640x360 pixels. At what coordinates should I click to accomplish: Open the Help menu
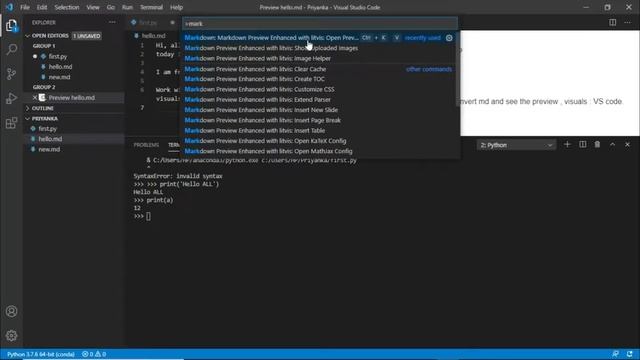(176, 7)
